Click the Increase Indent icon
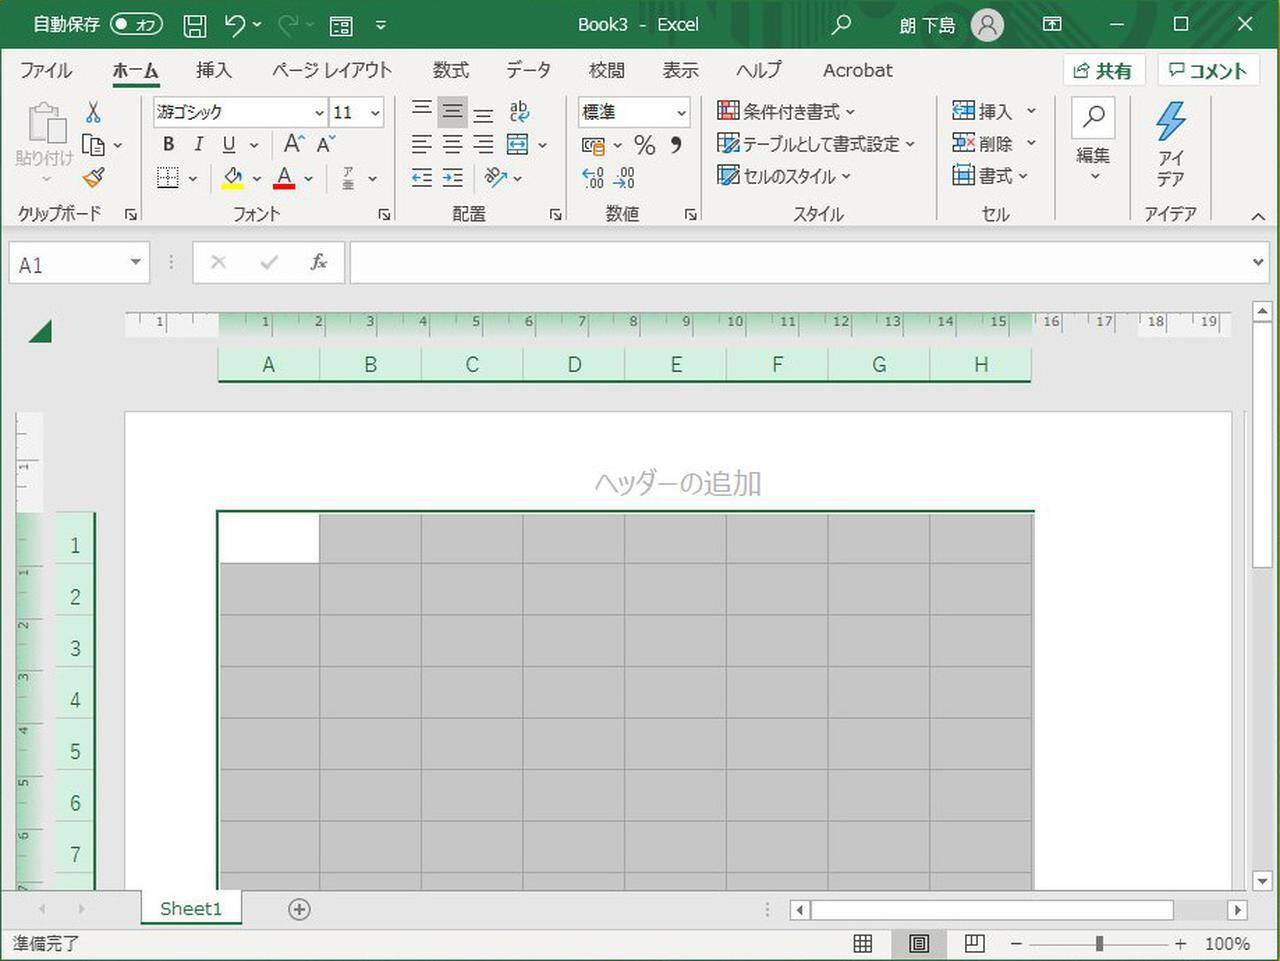This screenshot has width=1280, height=961. (x=453, y=178)
